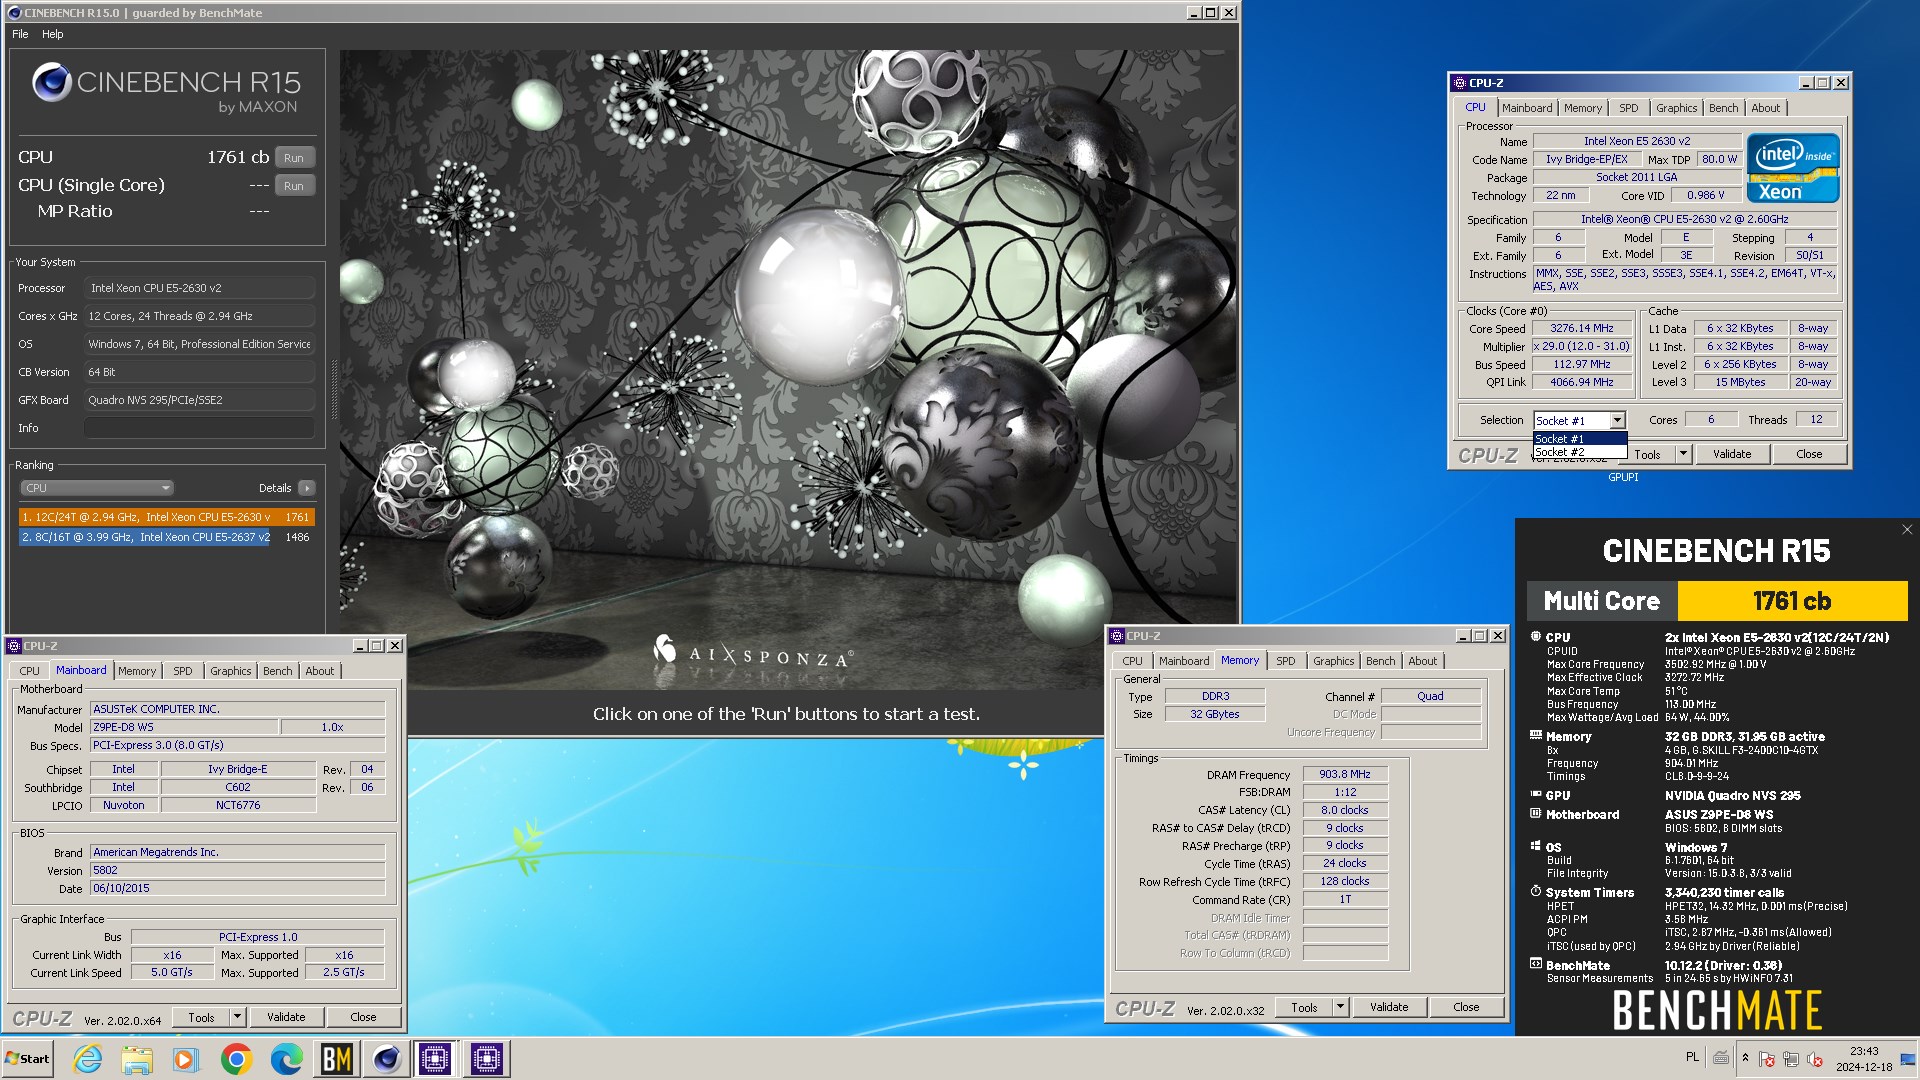
Task: Select ranking entry 8C/16T E5-2637 v2
Action: (x=166, y=537)
